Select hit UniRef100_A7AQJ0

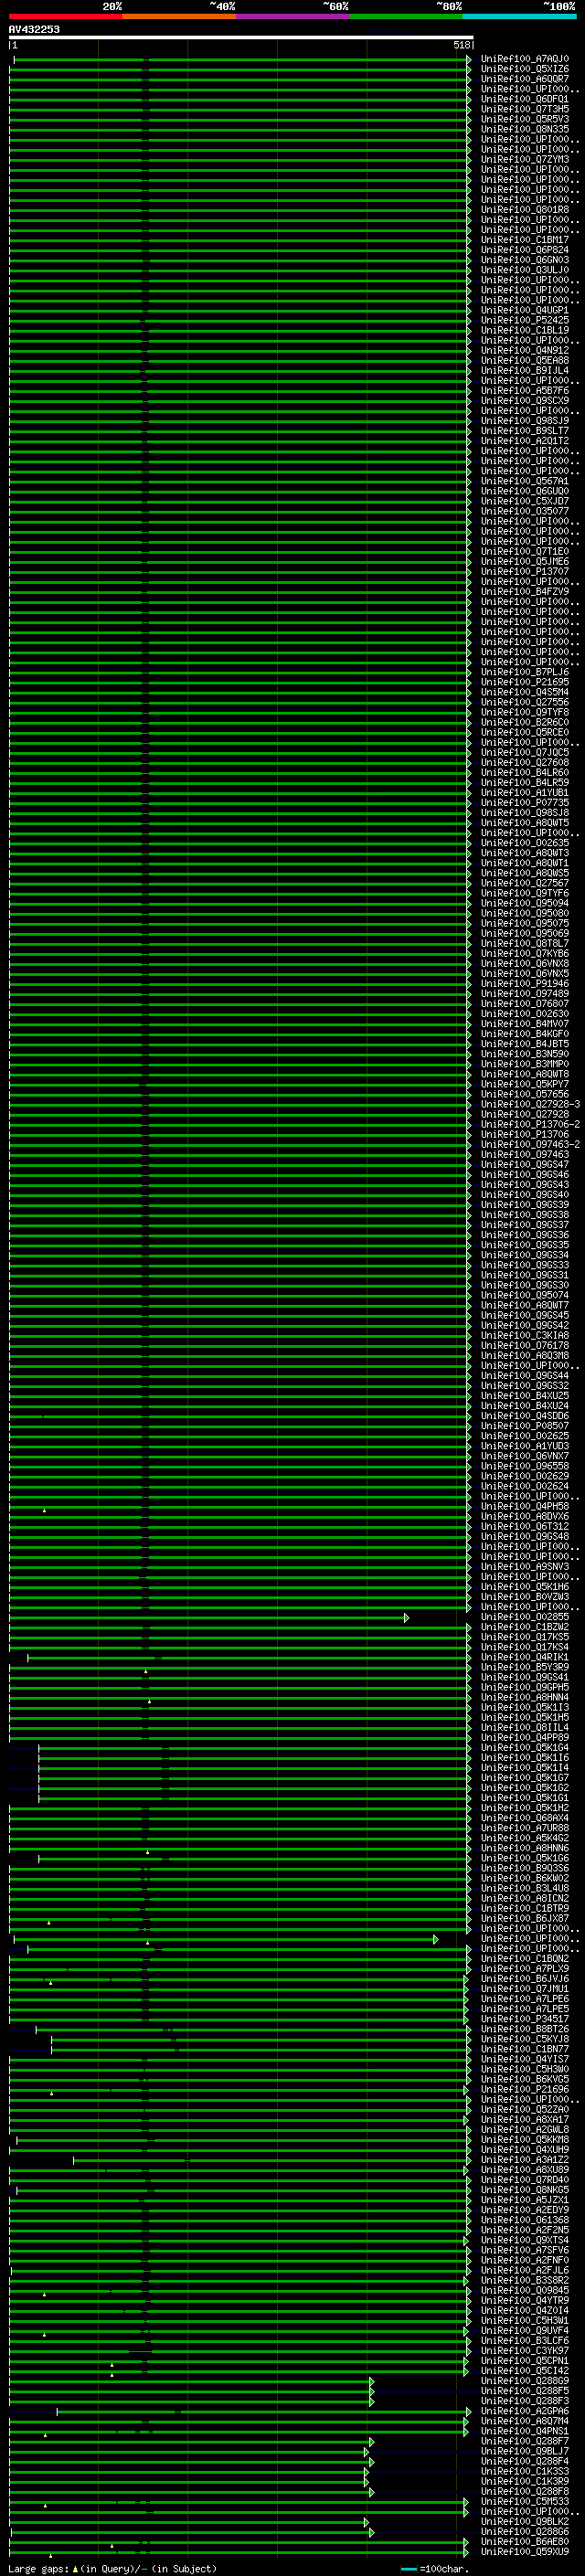click(x=525, y=59)
